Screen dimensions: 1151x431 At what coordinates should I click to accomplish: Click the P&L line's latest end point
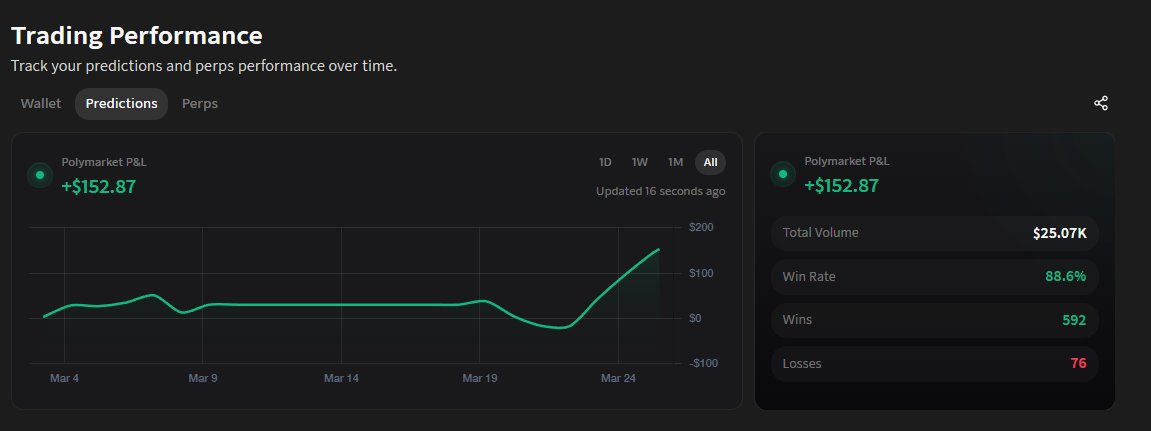click(658, 250)
